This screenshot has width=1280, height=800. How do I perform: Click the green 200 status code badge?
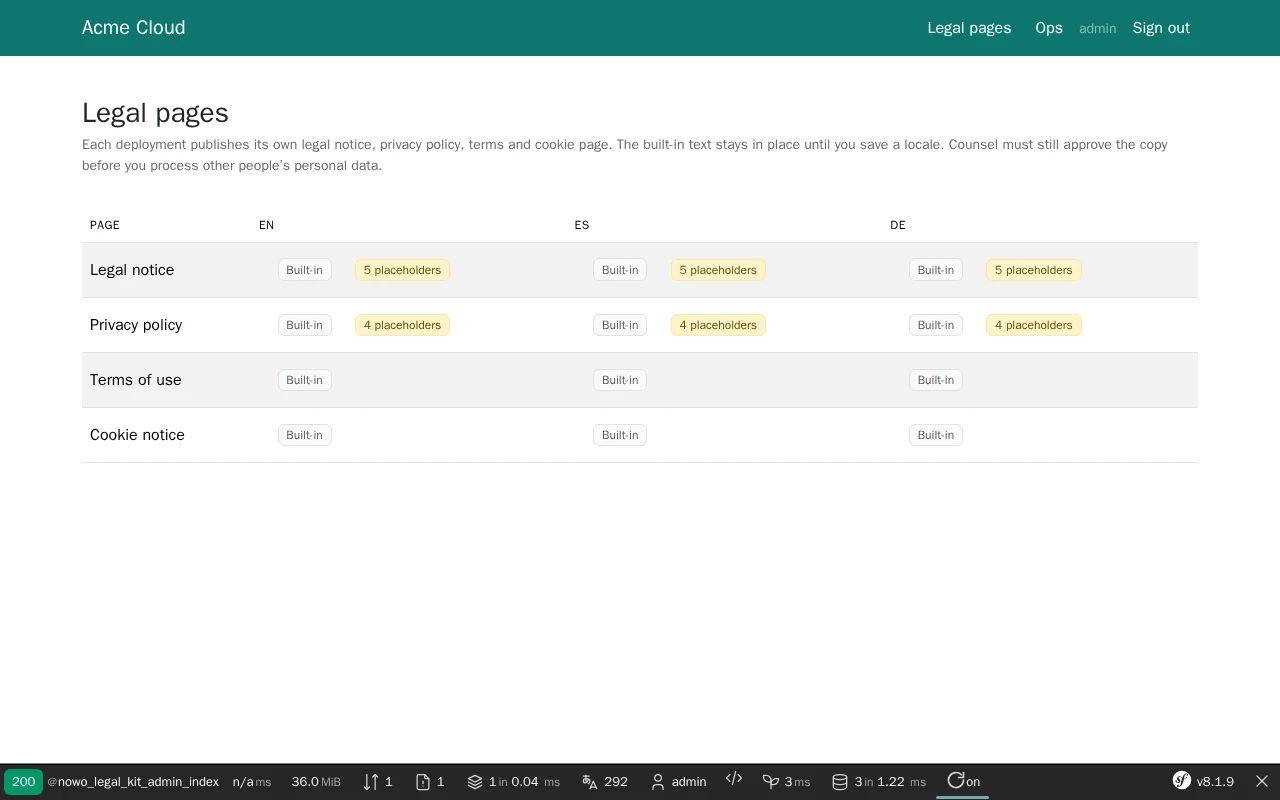coord(23,782)
